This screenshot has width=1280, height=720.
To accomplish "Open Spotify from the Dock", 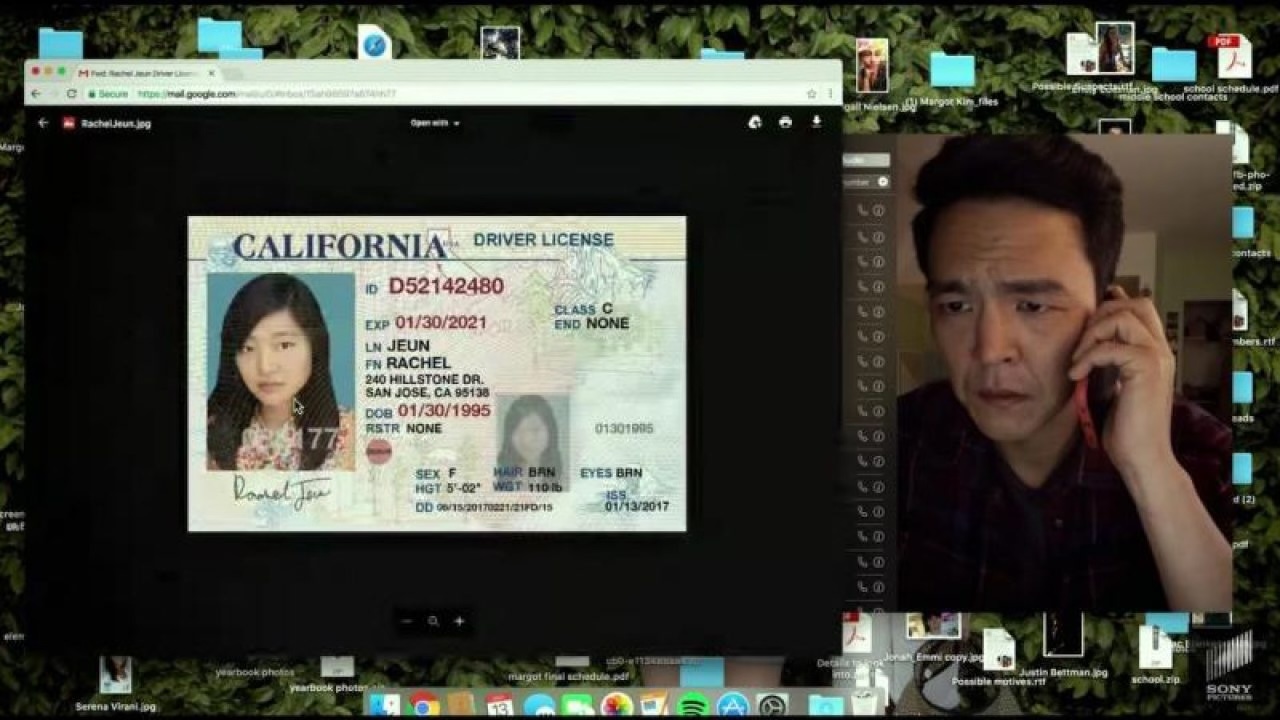I will pyautogui.click(x=693, y=705).
